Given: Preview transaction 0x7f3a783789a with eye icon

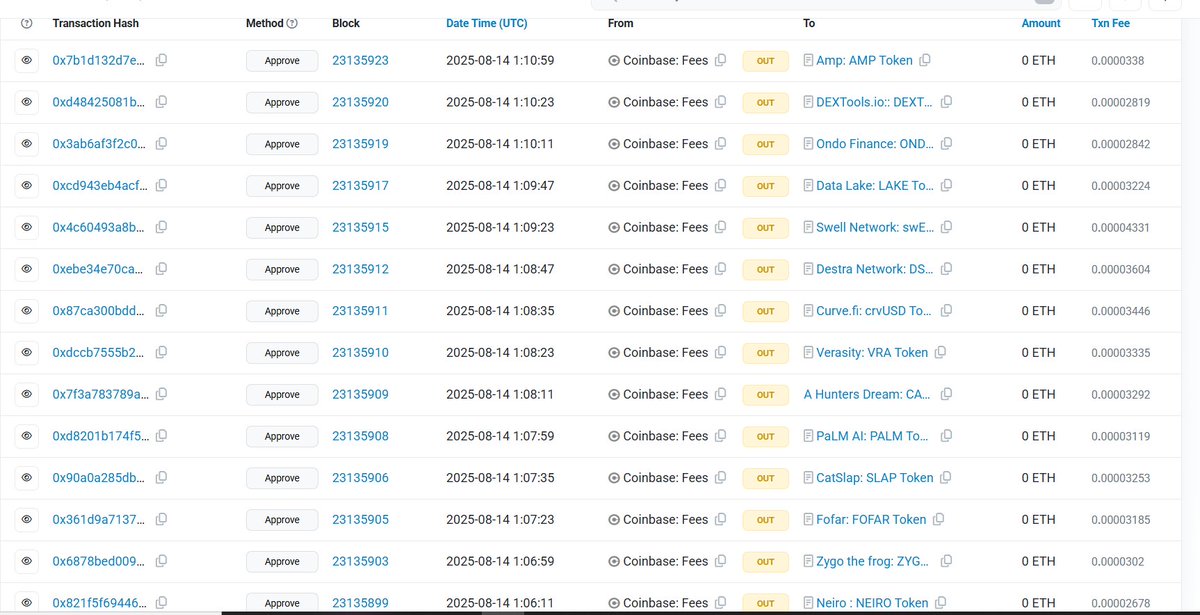Looking at the screenshot, I should pyautogui.click(x=27, y=395).
